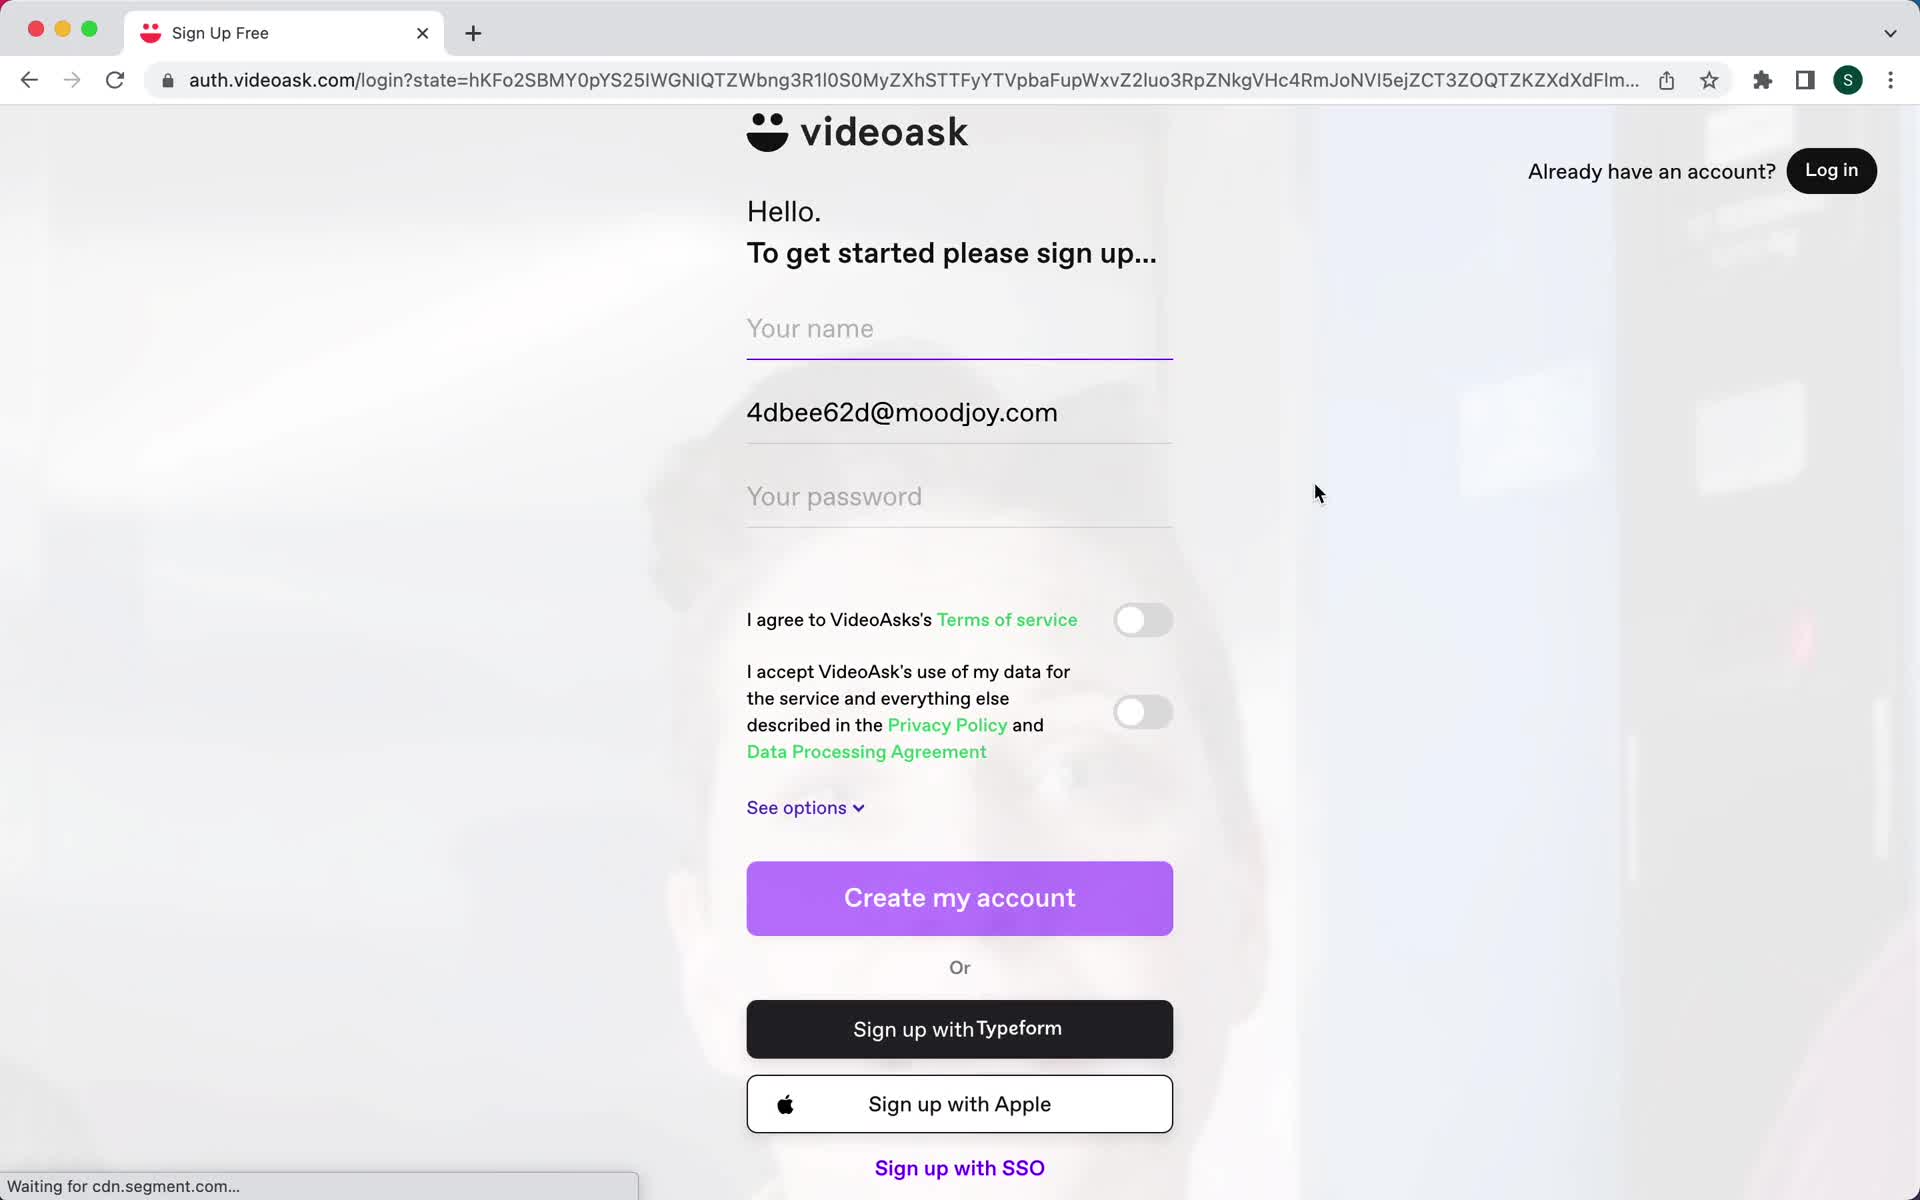Click the browser extensions puzzle icon
The height and width of the screenshot is (1200, 1920).
point(1761,80)
